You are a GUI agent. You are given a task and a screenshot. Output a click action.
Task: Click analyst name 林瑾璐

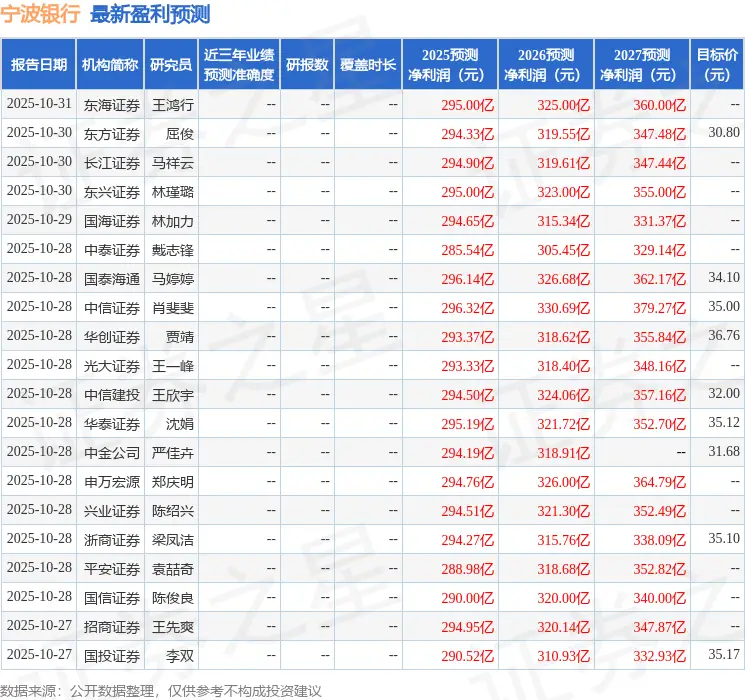click(173, 192)
